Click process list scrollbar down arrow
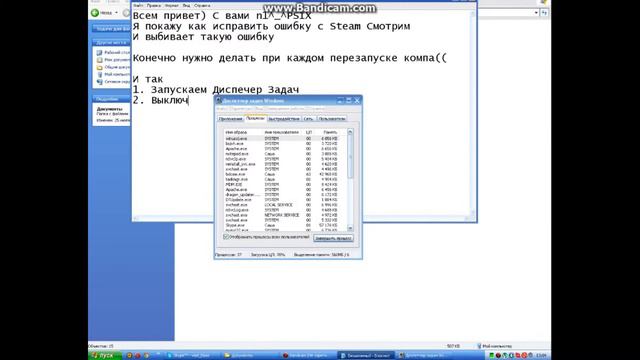The height and width of the screenshot is (360, 640). [350, 228]
